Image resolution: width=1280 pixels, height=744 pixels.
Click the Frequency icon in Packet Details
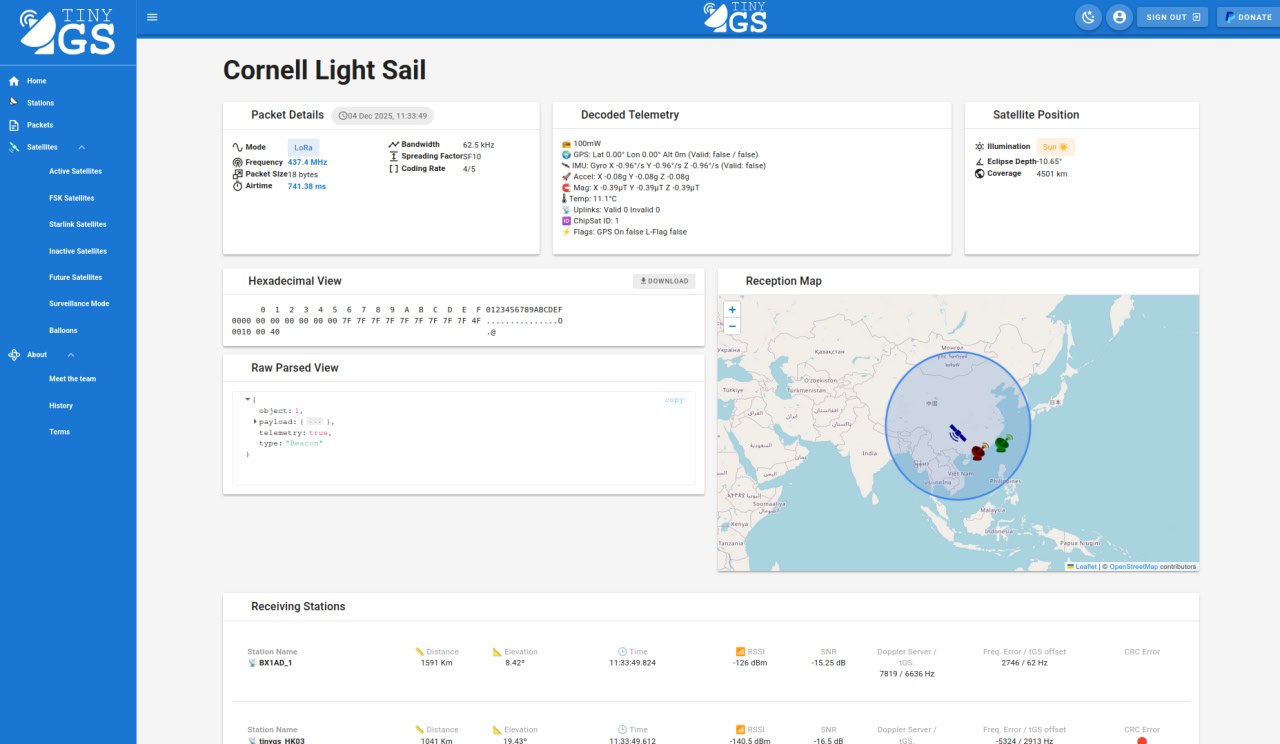238,162
